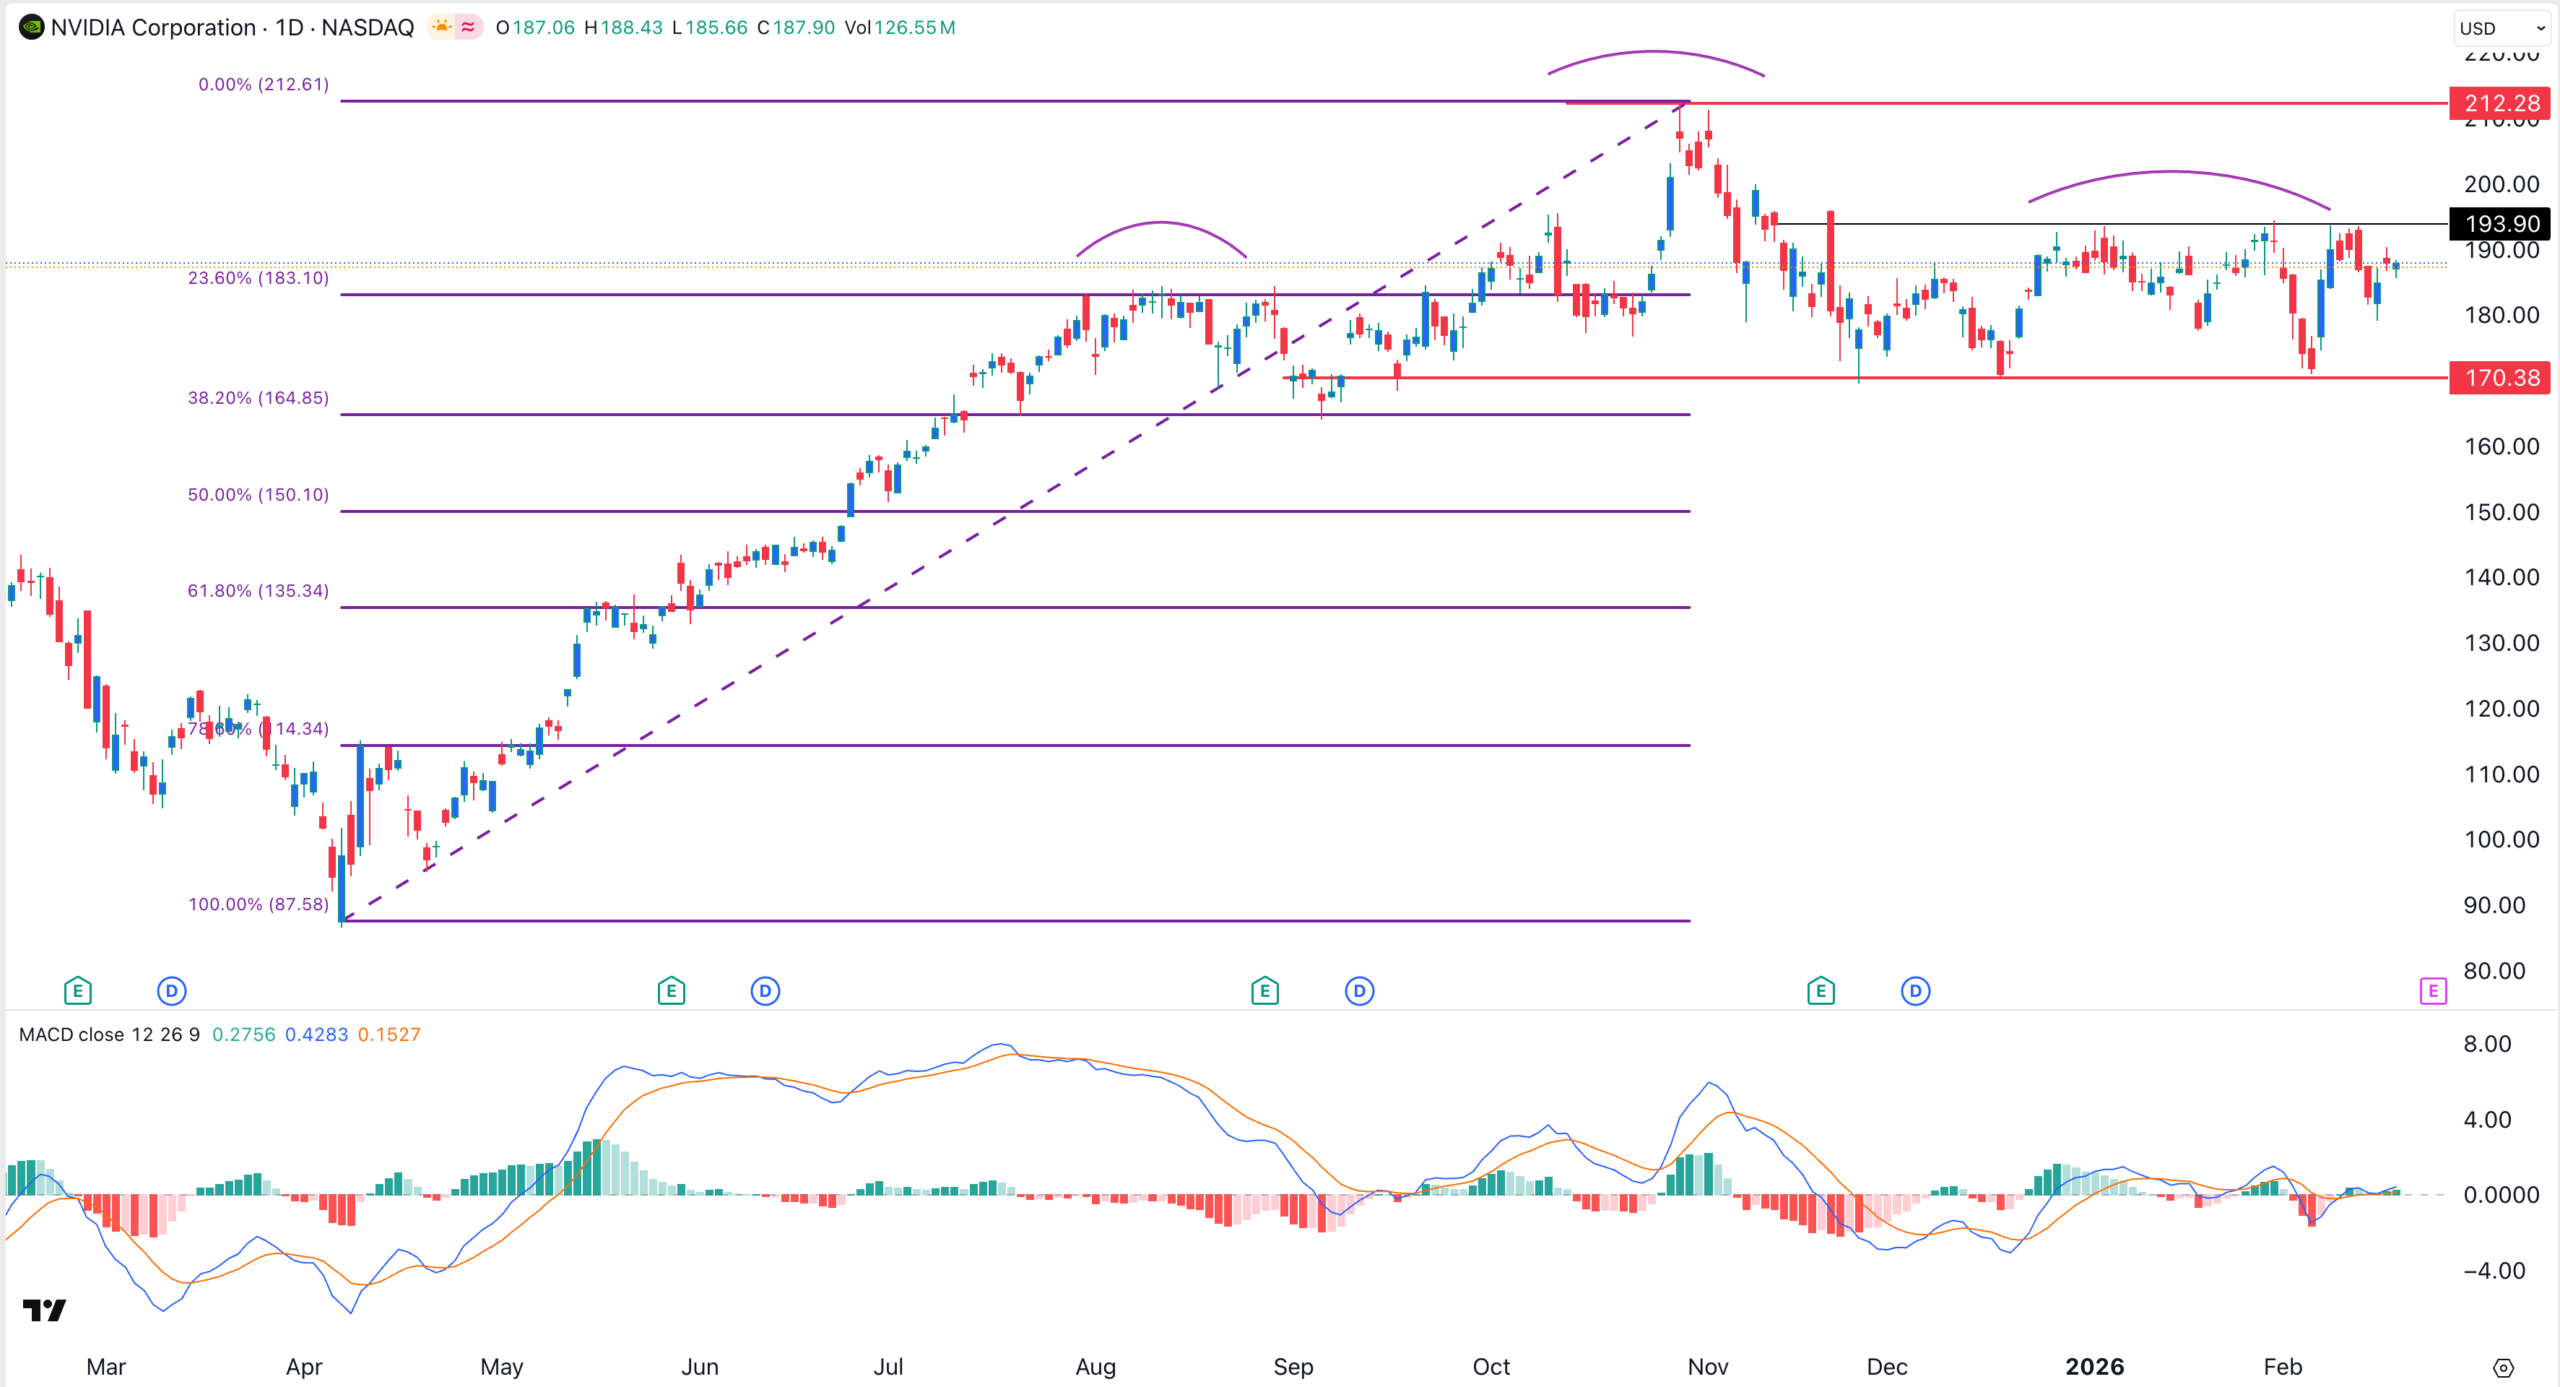2560x1387 pixels.
Task: Click the 2026 label on the time axis
Action: 2095,1366
